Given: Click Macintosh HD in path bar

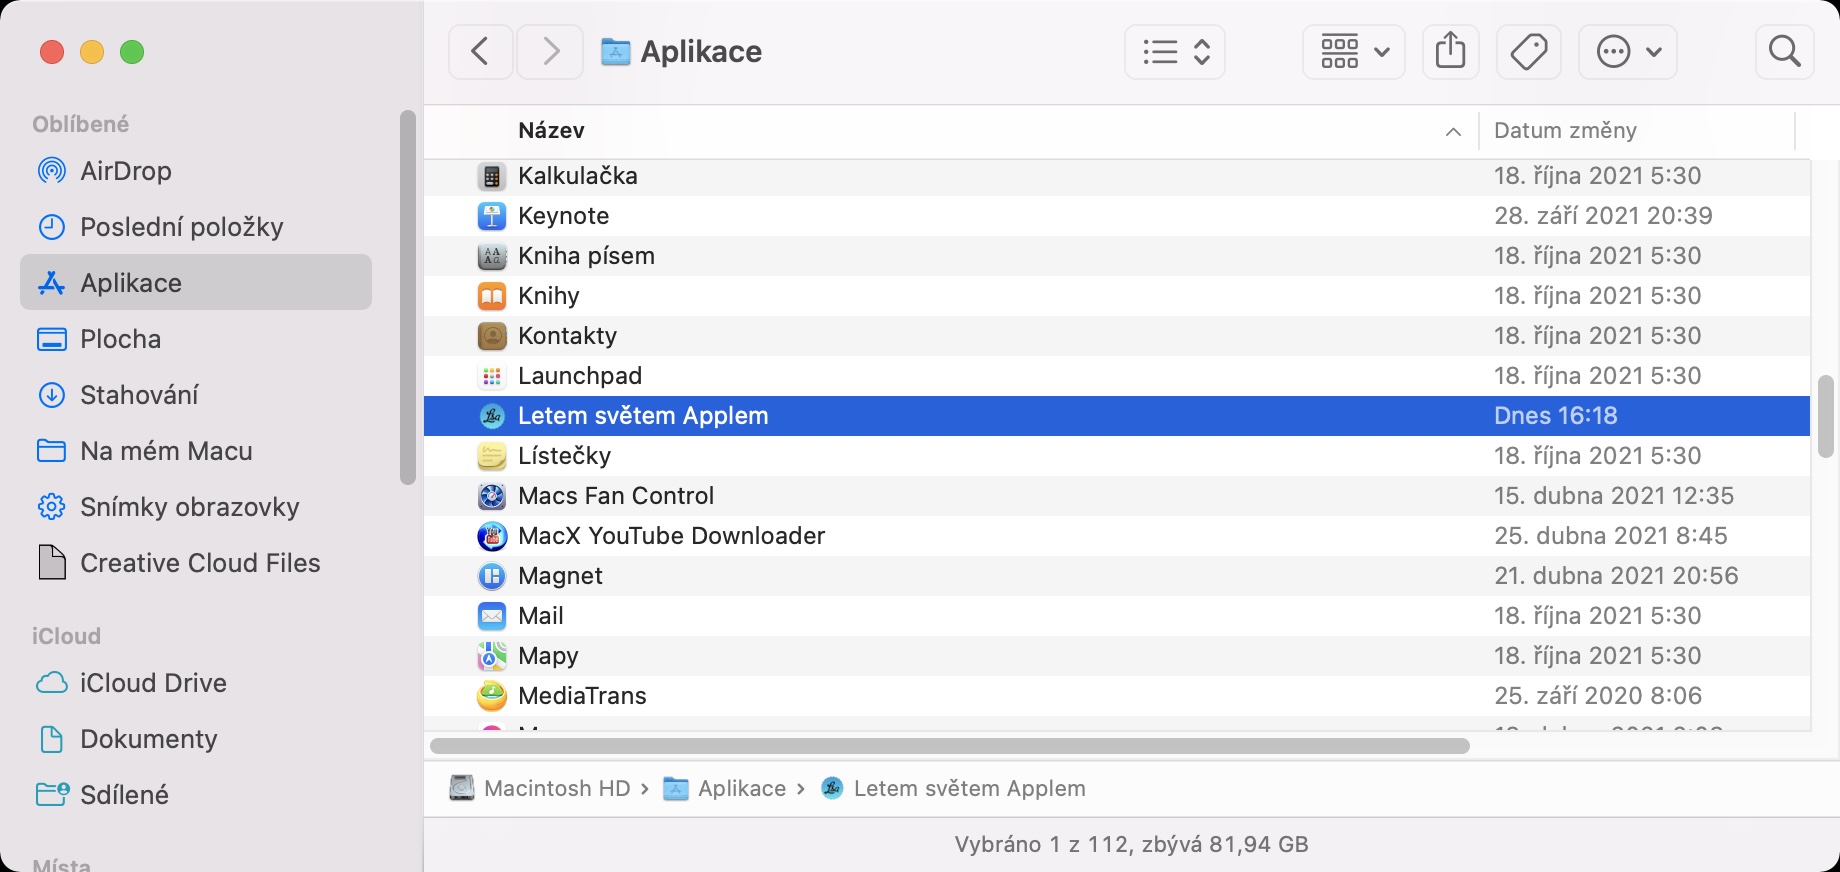Looking at the screenshot, I should click(556, 789).
